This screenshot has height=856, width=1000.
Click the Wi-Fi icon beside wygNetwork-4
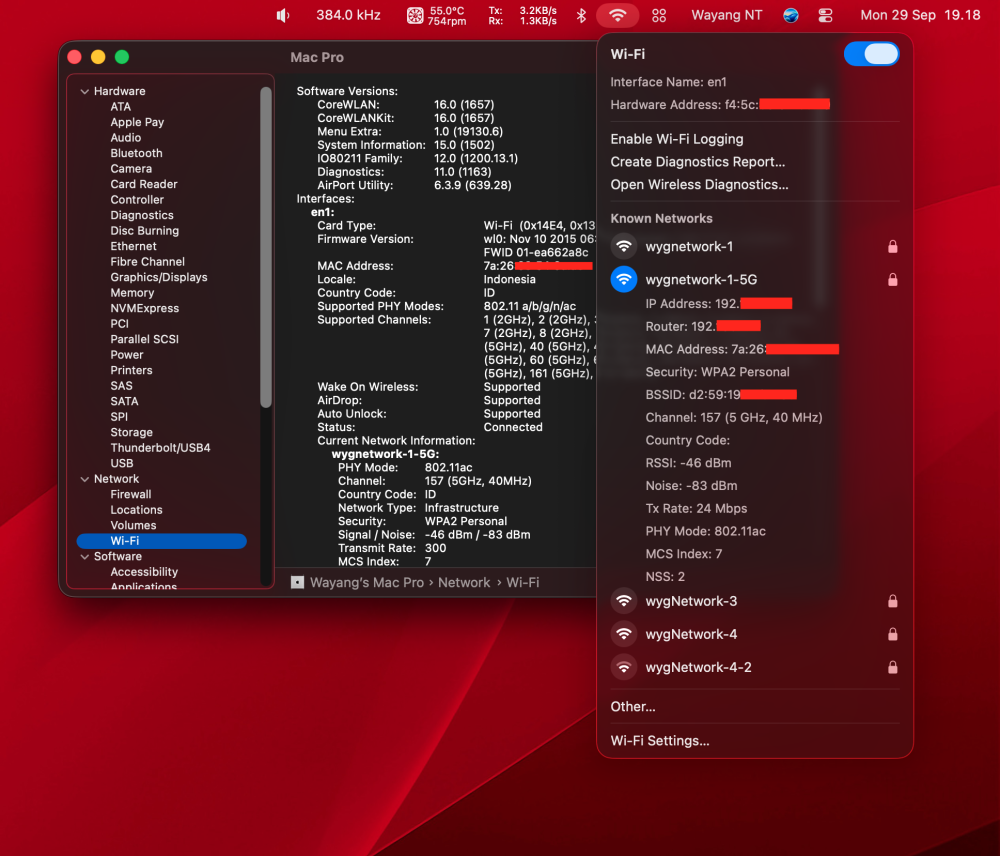(x=624, y=634)
